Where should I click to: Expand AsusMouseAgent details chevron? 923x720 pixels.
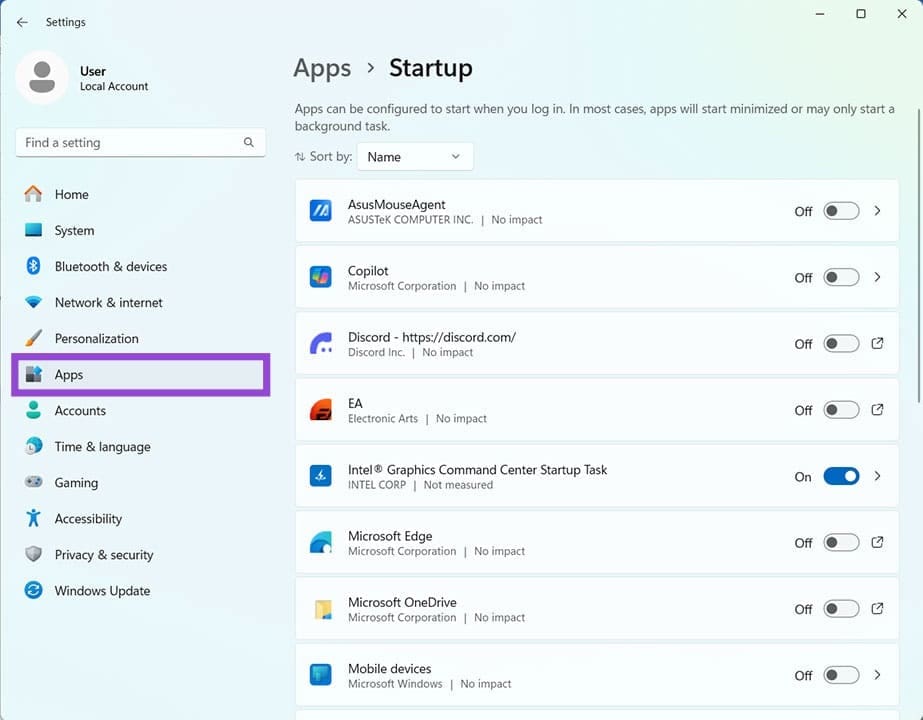pos(877,211)
